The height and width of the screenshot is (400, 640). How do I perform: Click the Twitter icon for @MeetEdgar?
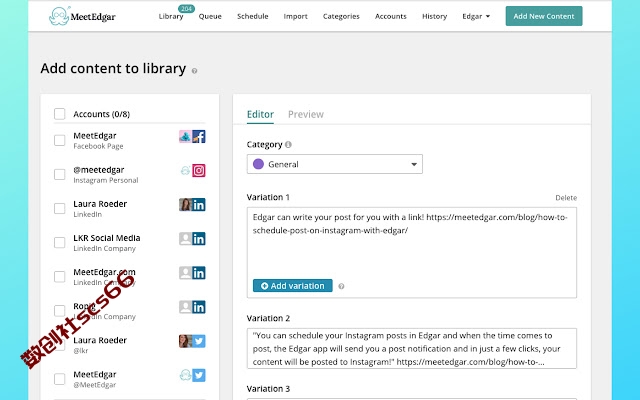point(199,375)
